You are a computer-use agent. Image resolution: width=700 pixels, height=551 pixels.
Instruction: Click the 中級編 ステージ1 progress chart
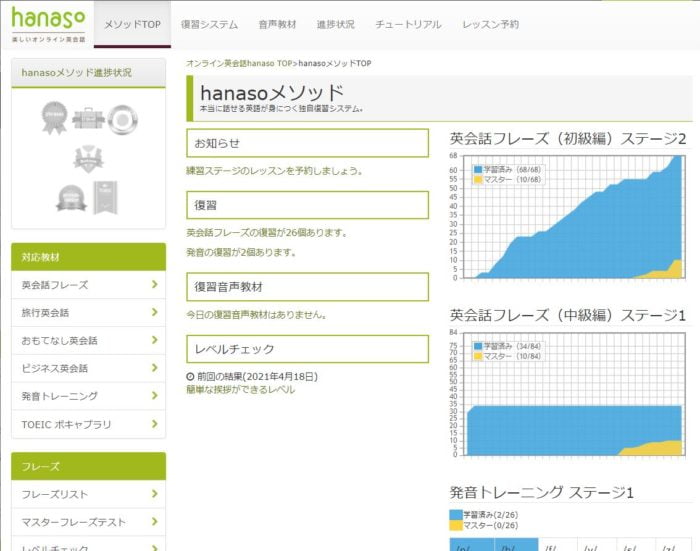tap(574, 394)
